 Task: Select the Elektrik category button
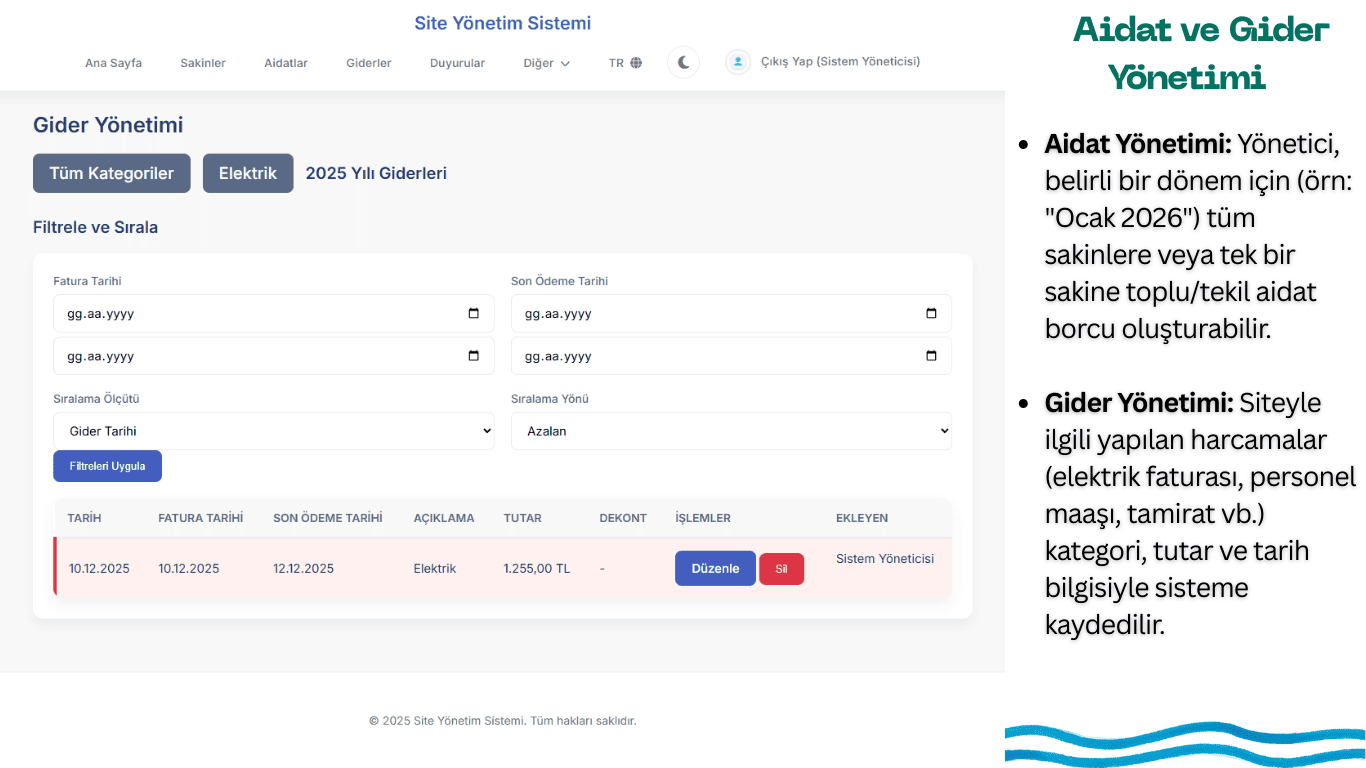[248, 173]
